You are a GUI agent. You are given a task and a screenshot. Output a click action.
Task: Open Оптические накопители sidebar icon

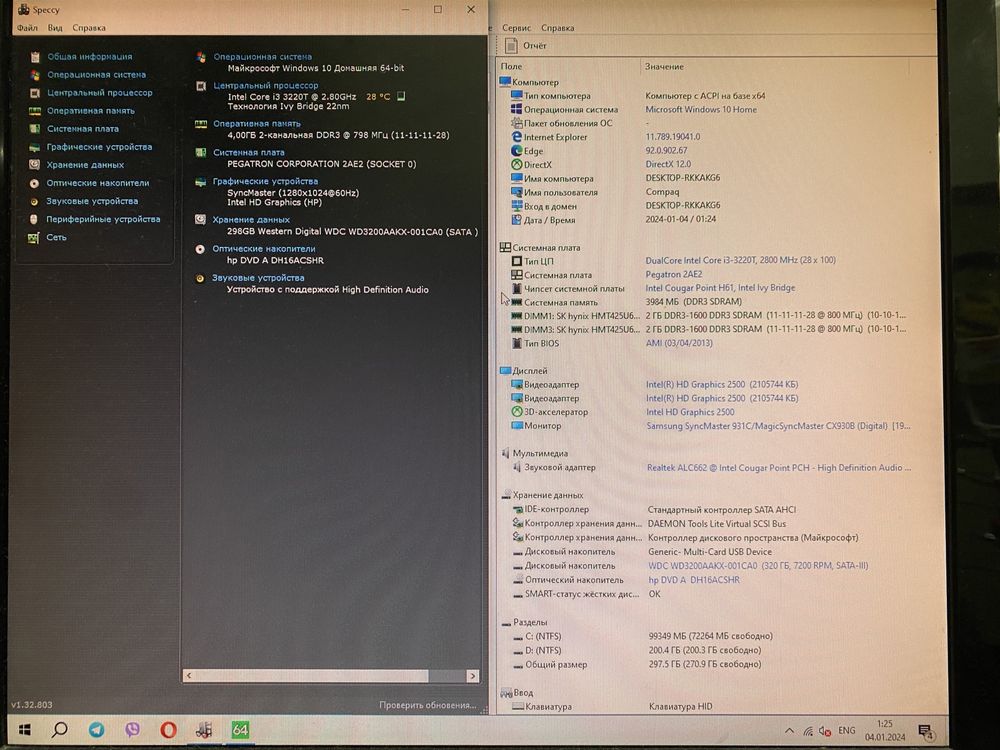(34, 183)
